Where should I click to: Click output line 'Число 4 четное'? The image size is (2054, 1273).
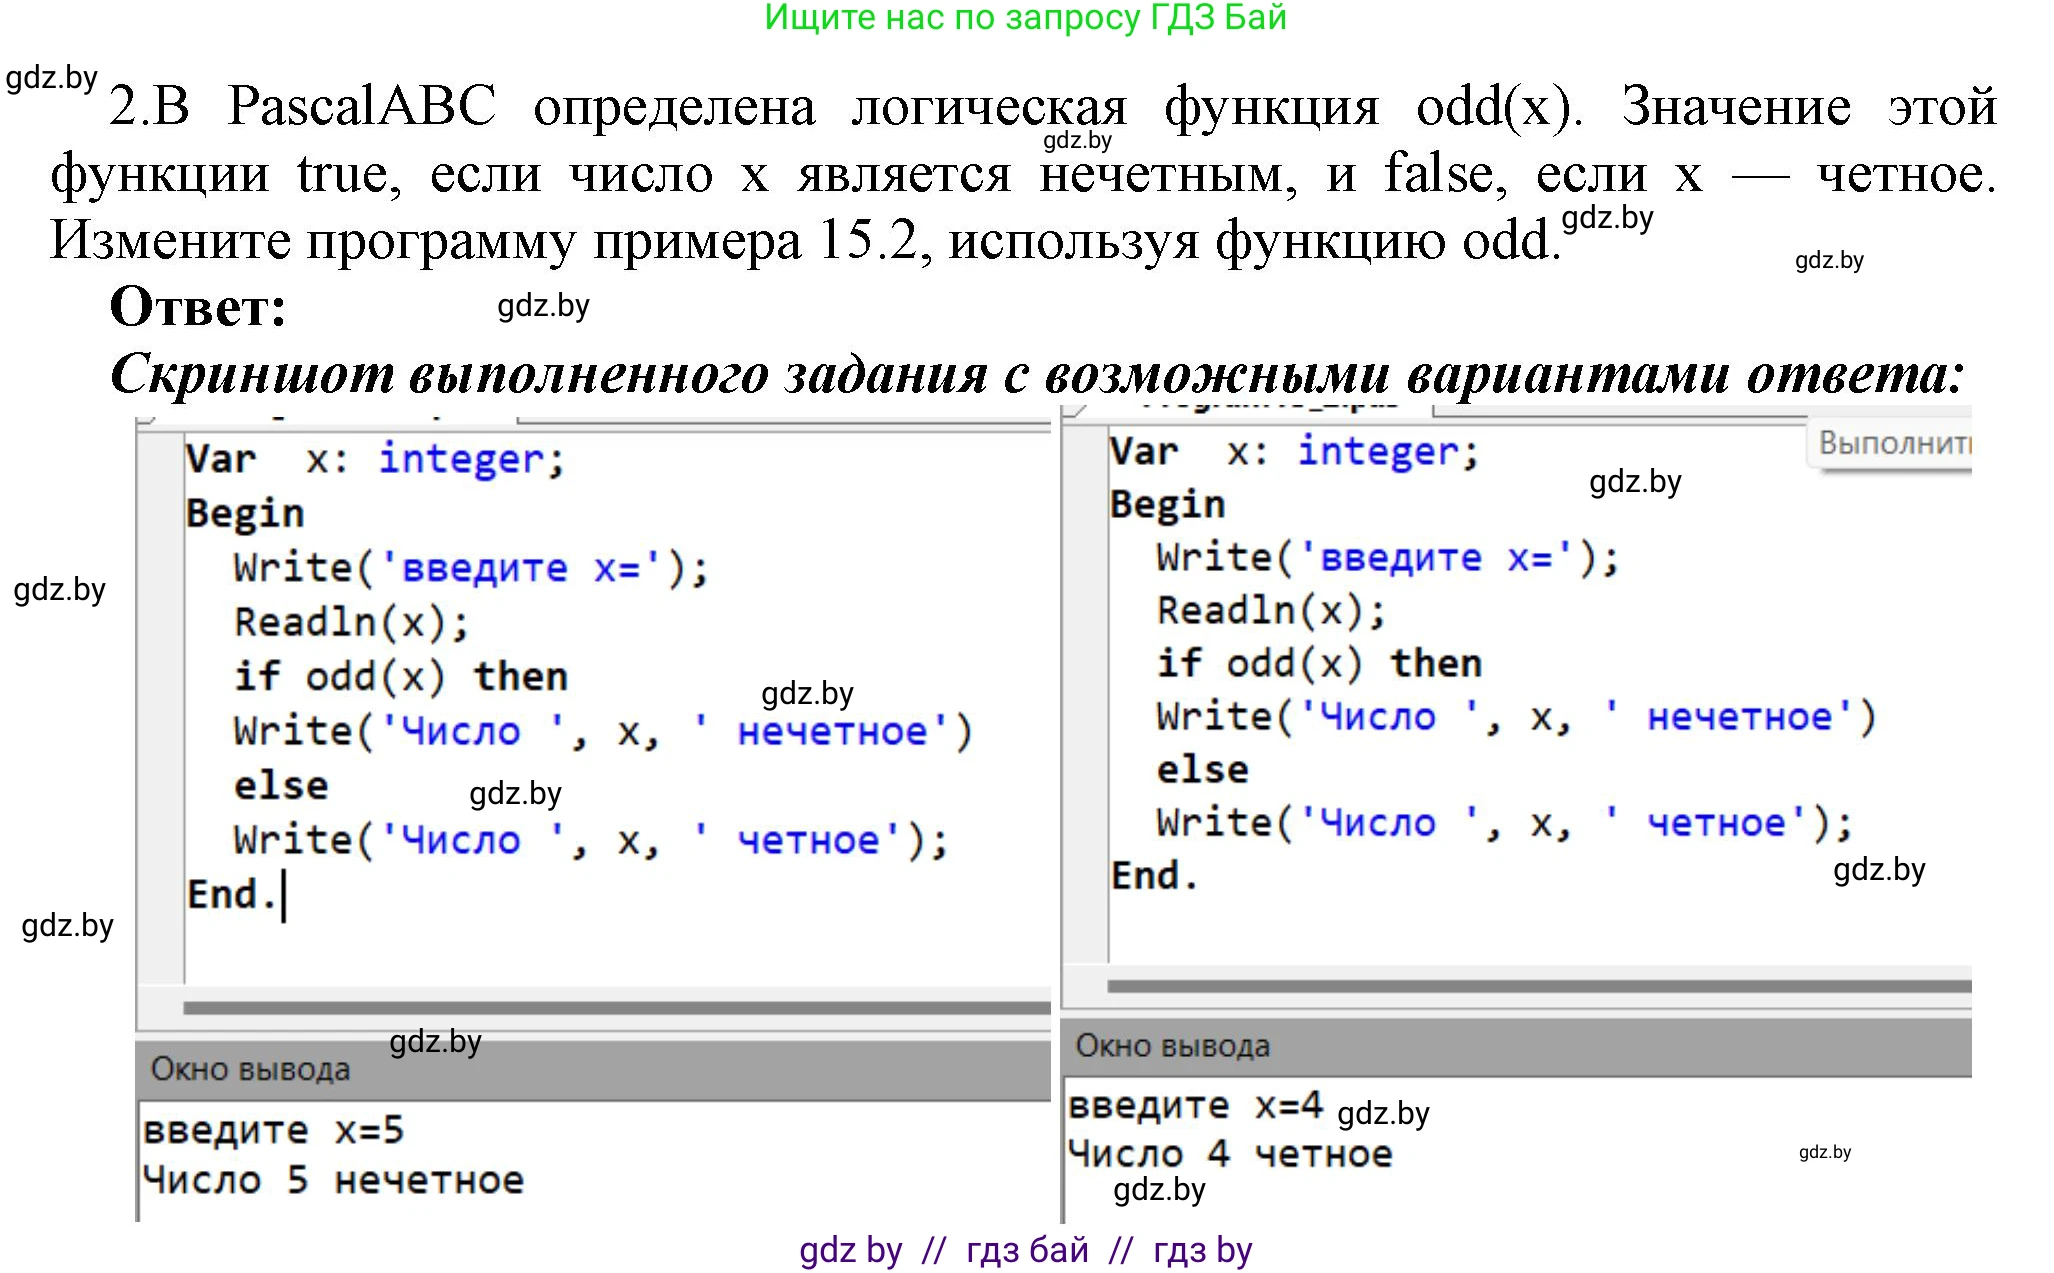click(x=1229, y=1154)
